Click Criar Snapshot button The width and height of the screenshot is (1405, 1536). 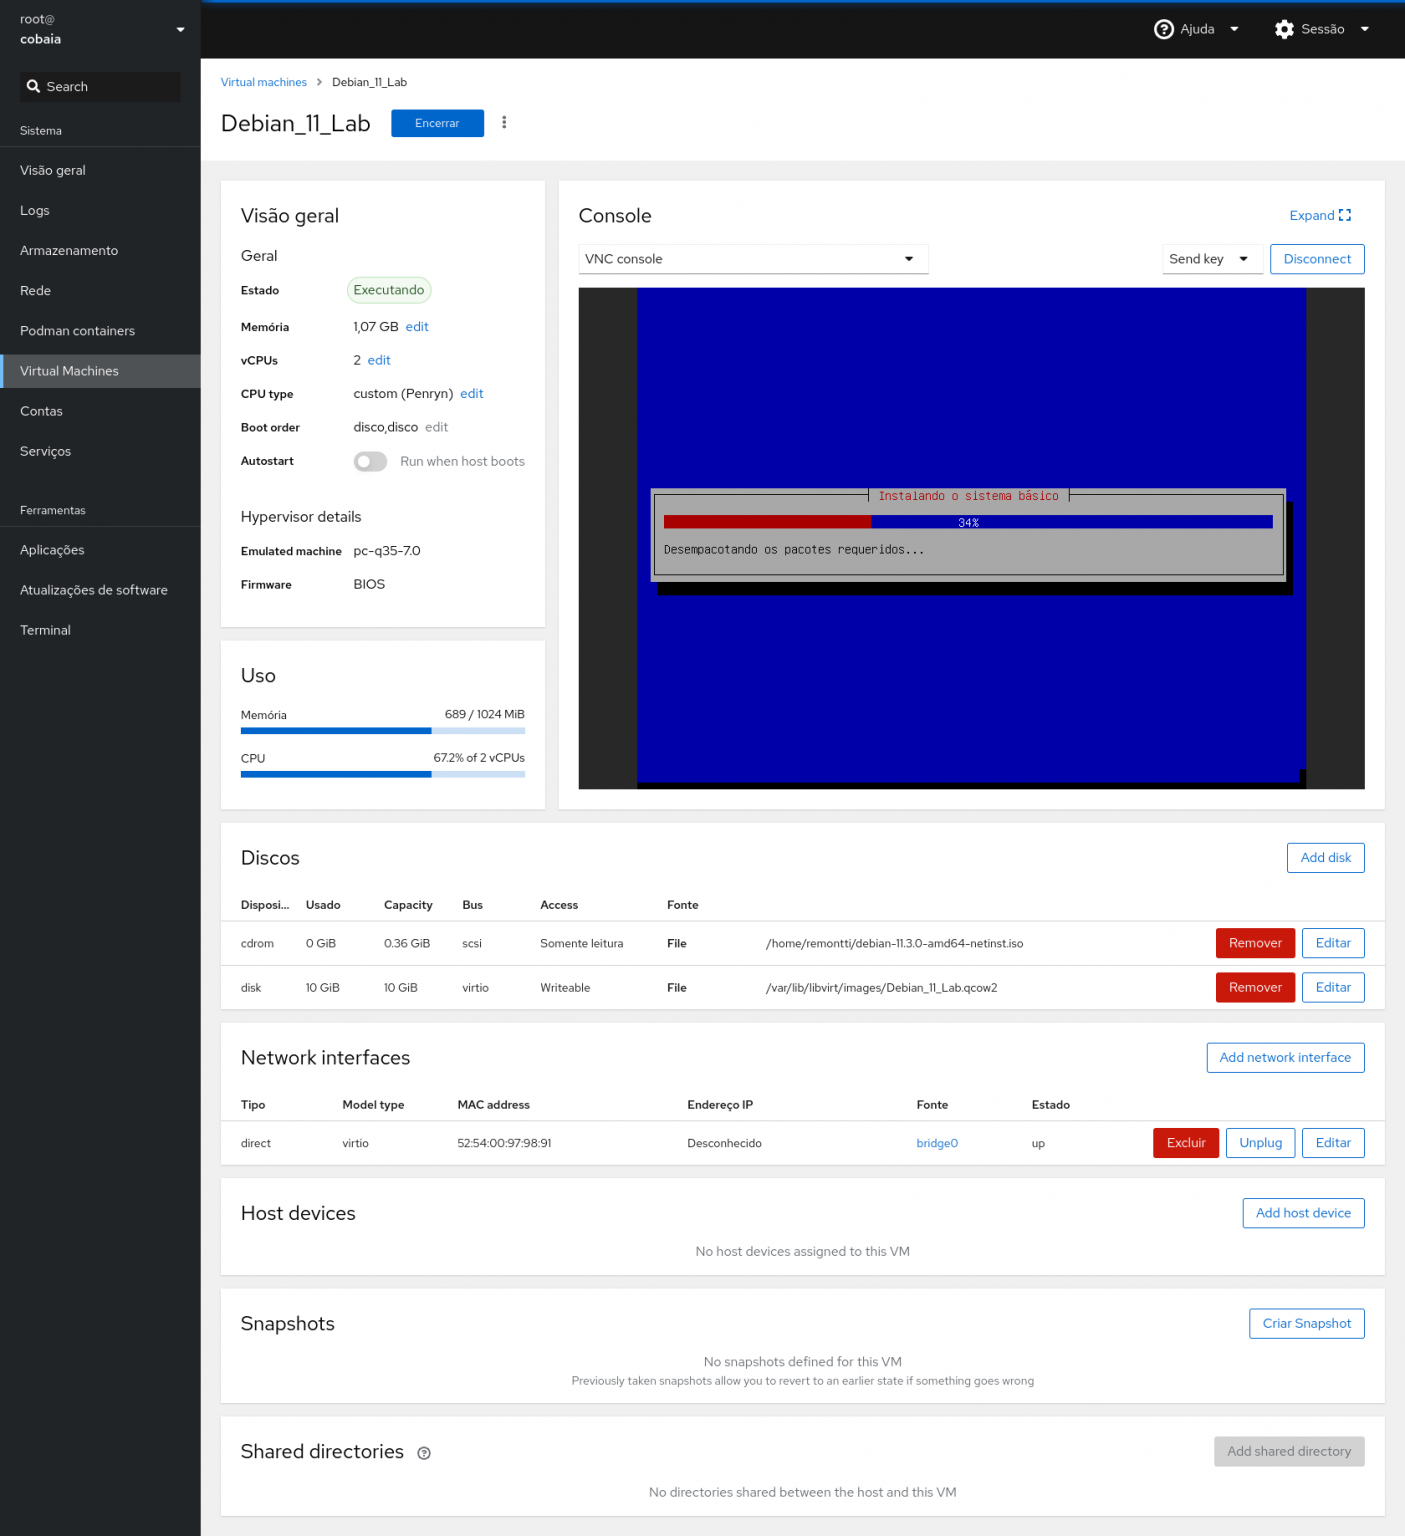pos(1306,1323)
